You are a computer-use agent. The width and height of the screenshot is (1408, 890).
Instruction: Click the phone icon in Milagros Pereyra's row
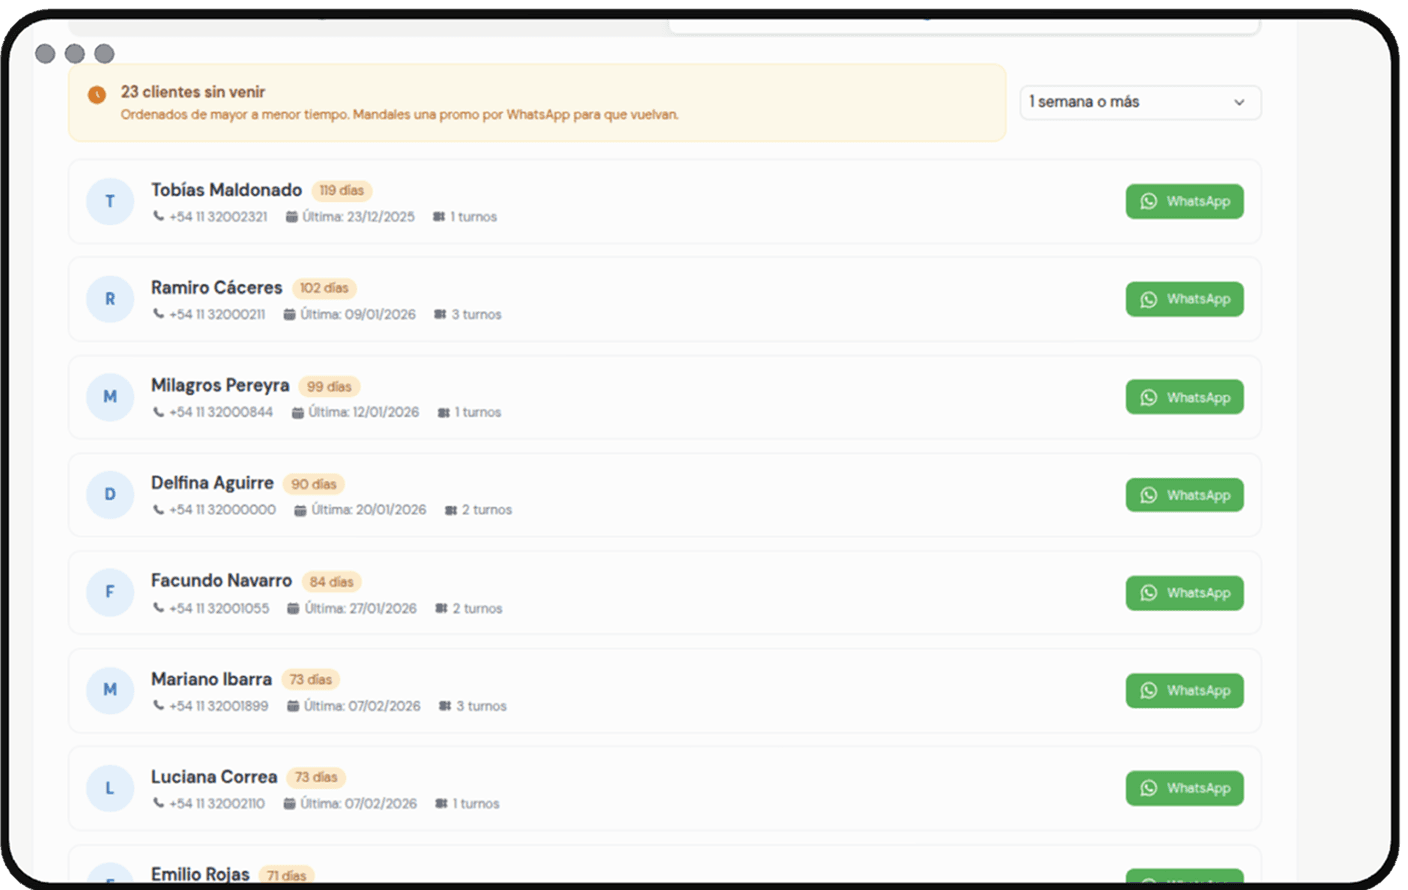pos(158,412)
